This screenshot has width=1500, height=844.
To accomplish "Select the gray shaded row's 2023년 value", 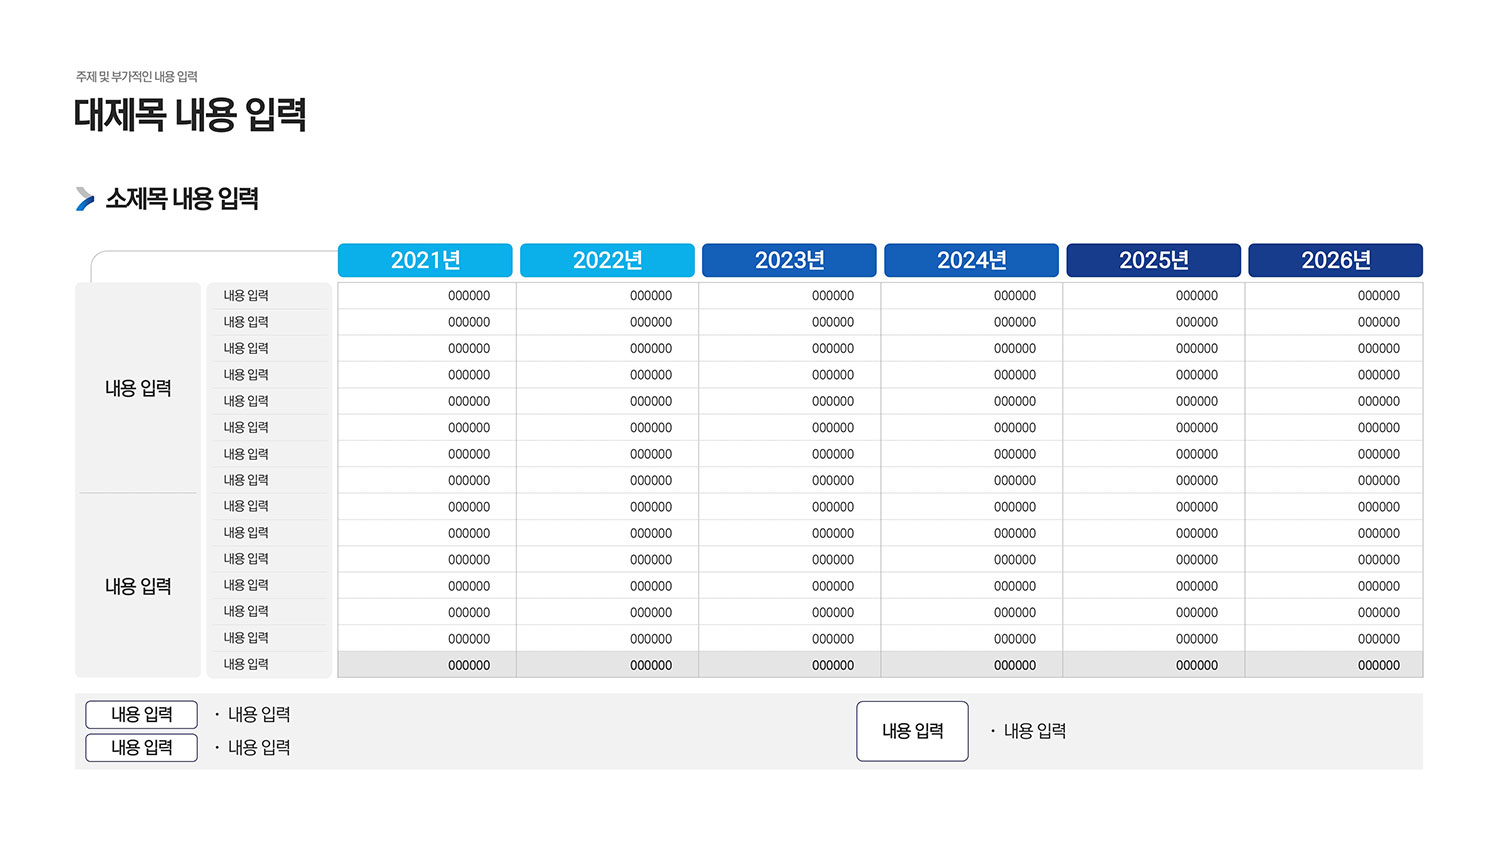I will point(833,665).
